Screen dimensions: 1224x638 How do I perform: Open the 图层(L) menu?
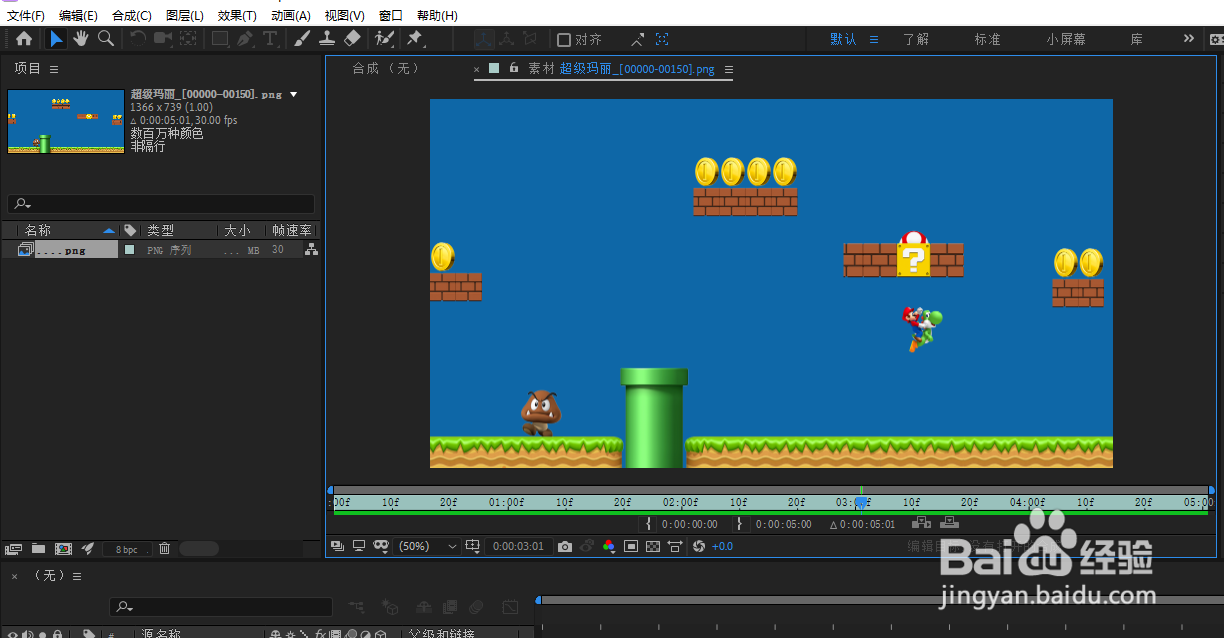[x=184, y=15]
